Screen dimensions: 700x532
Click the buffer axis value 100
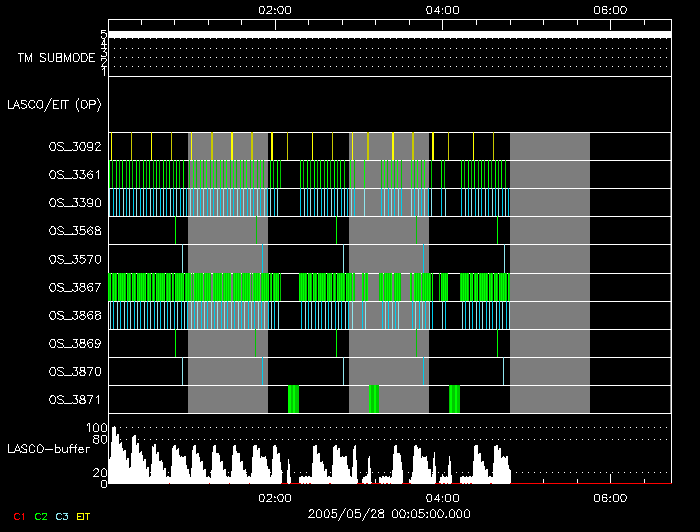pyautogui.click(x=97, y=428)
